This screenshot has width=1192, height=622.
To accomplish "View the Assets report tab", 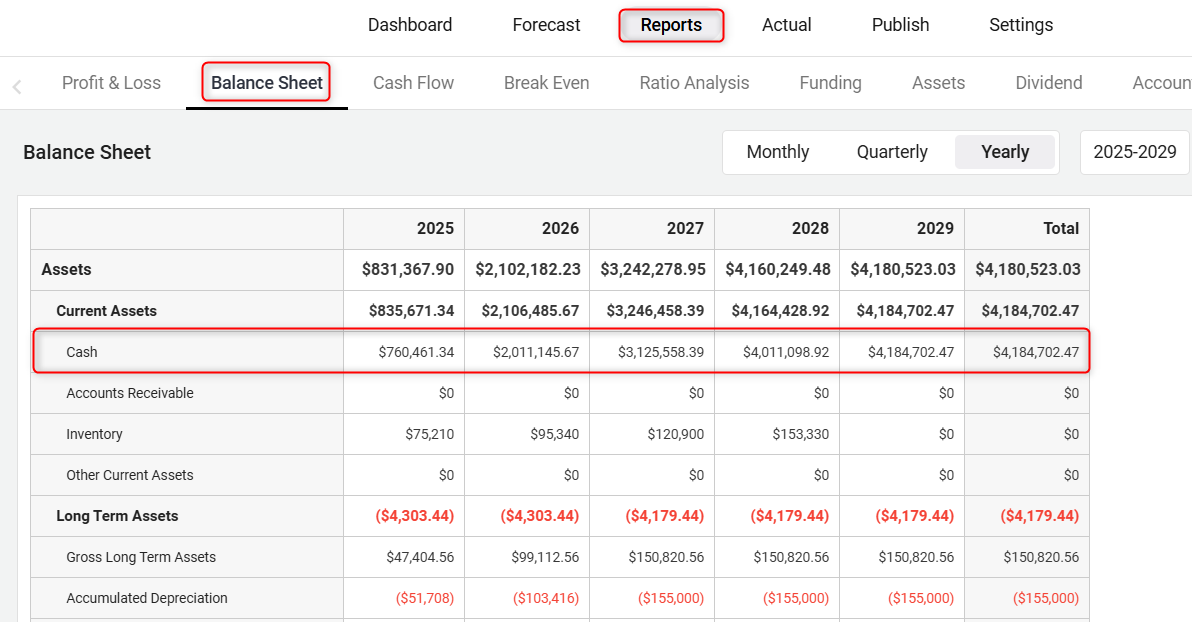I will tap(938, 83).
